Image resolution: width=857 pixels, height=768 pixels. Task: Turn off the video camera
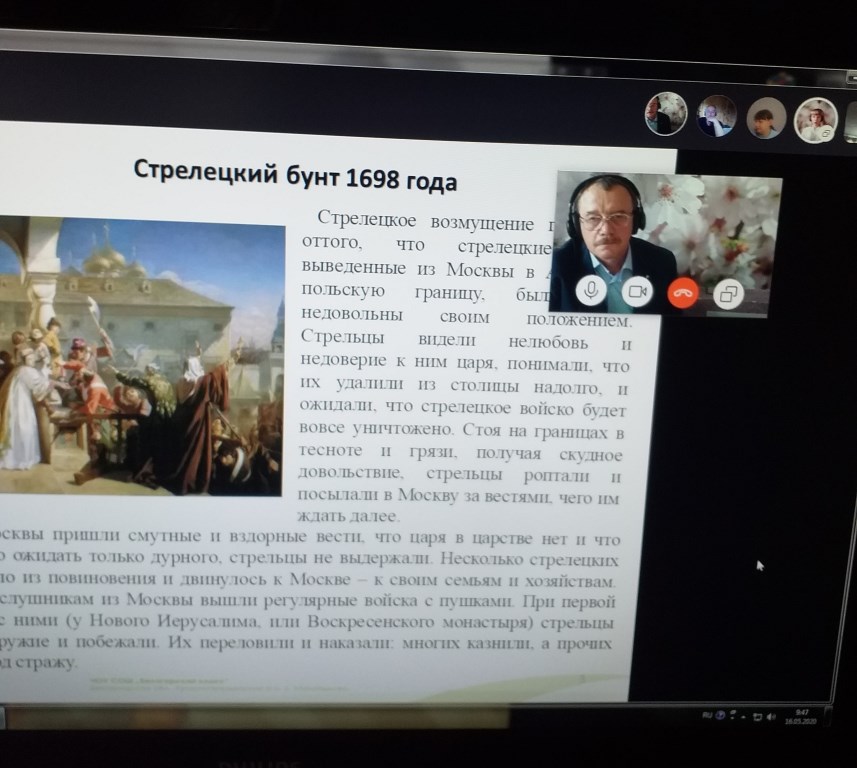(637, 292)
